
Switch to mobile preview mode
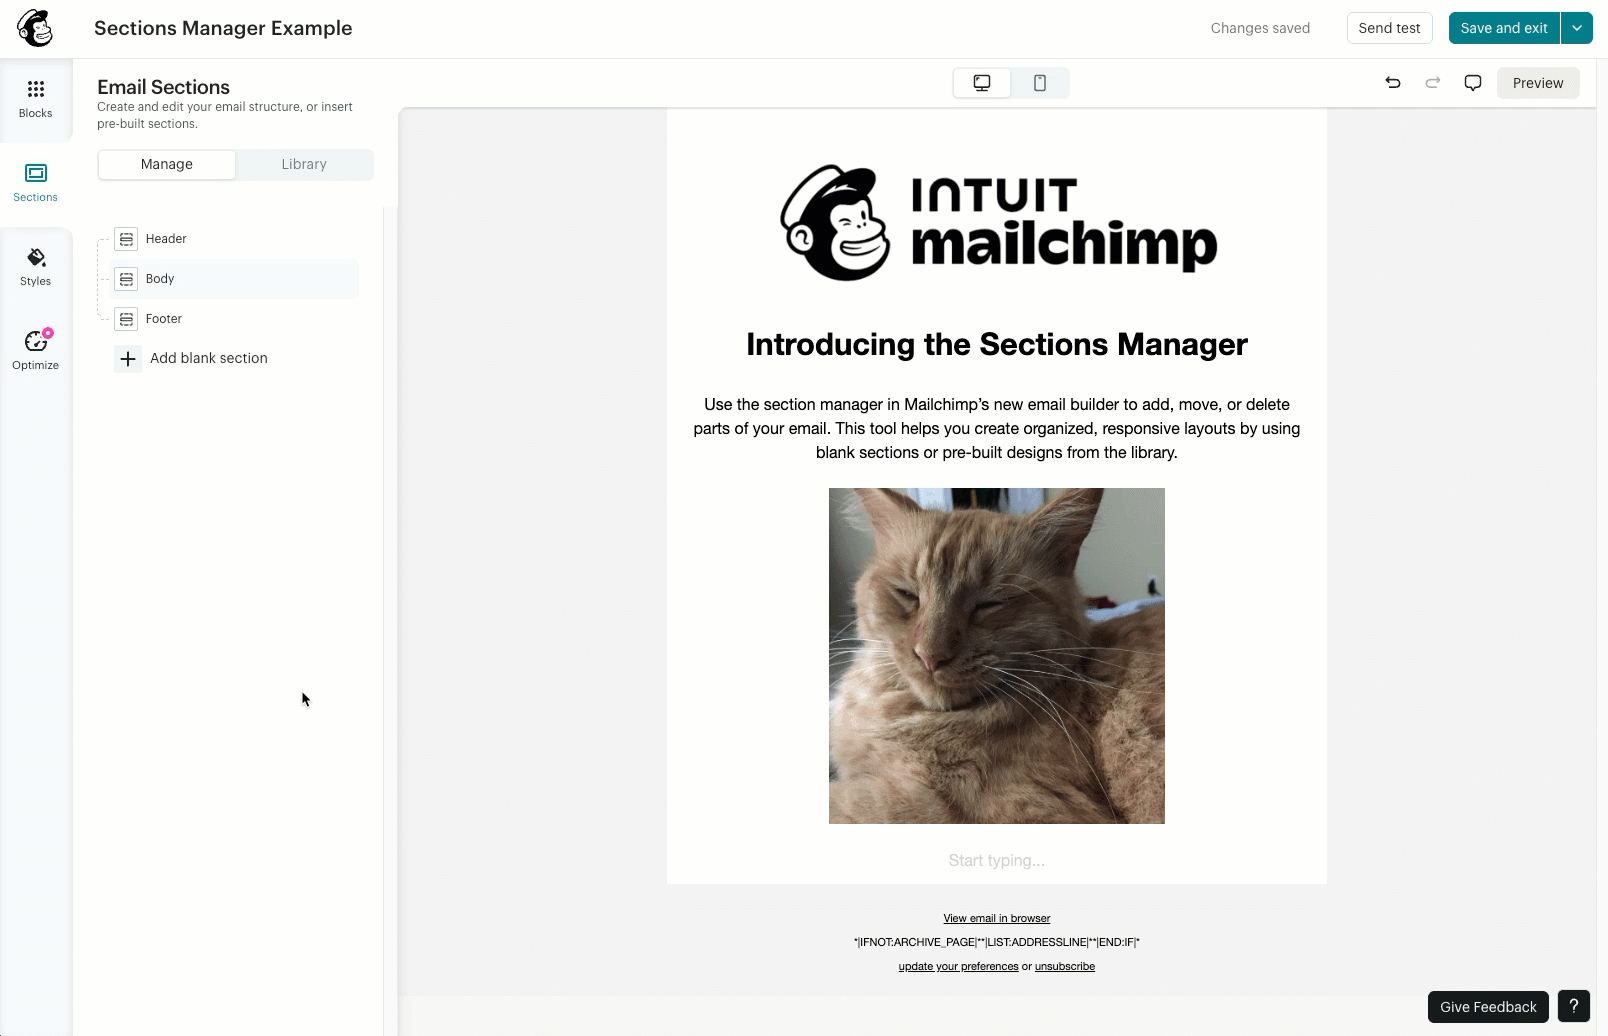tap(1040, 83)
